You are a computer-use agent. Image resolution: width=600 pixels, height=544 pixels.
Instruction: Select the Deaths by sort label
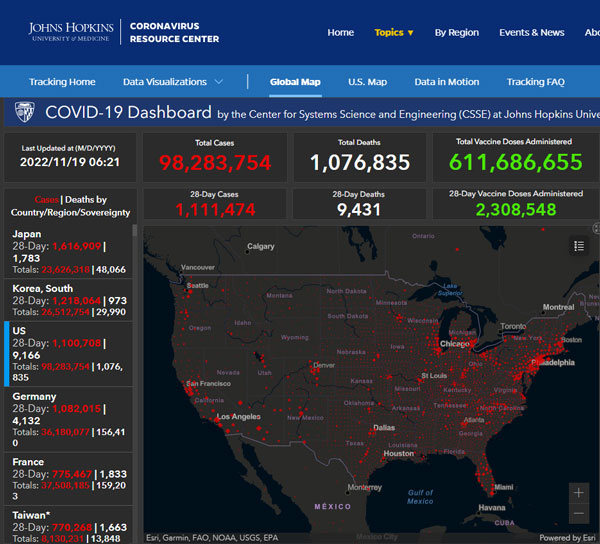pyautogui.click(x=86, y=200)
